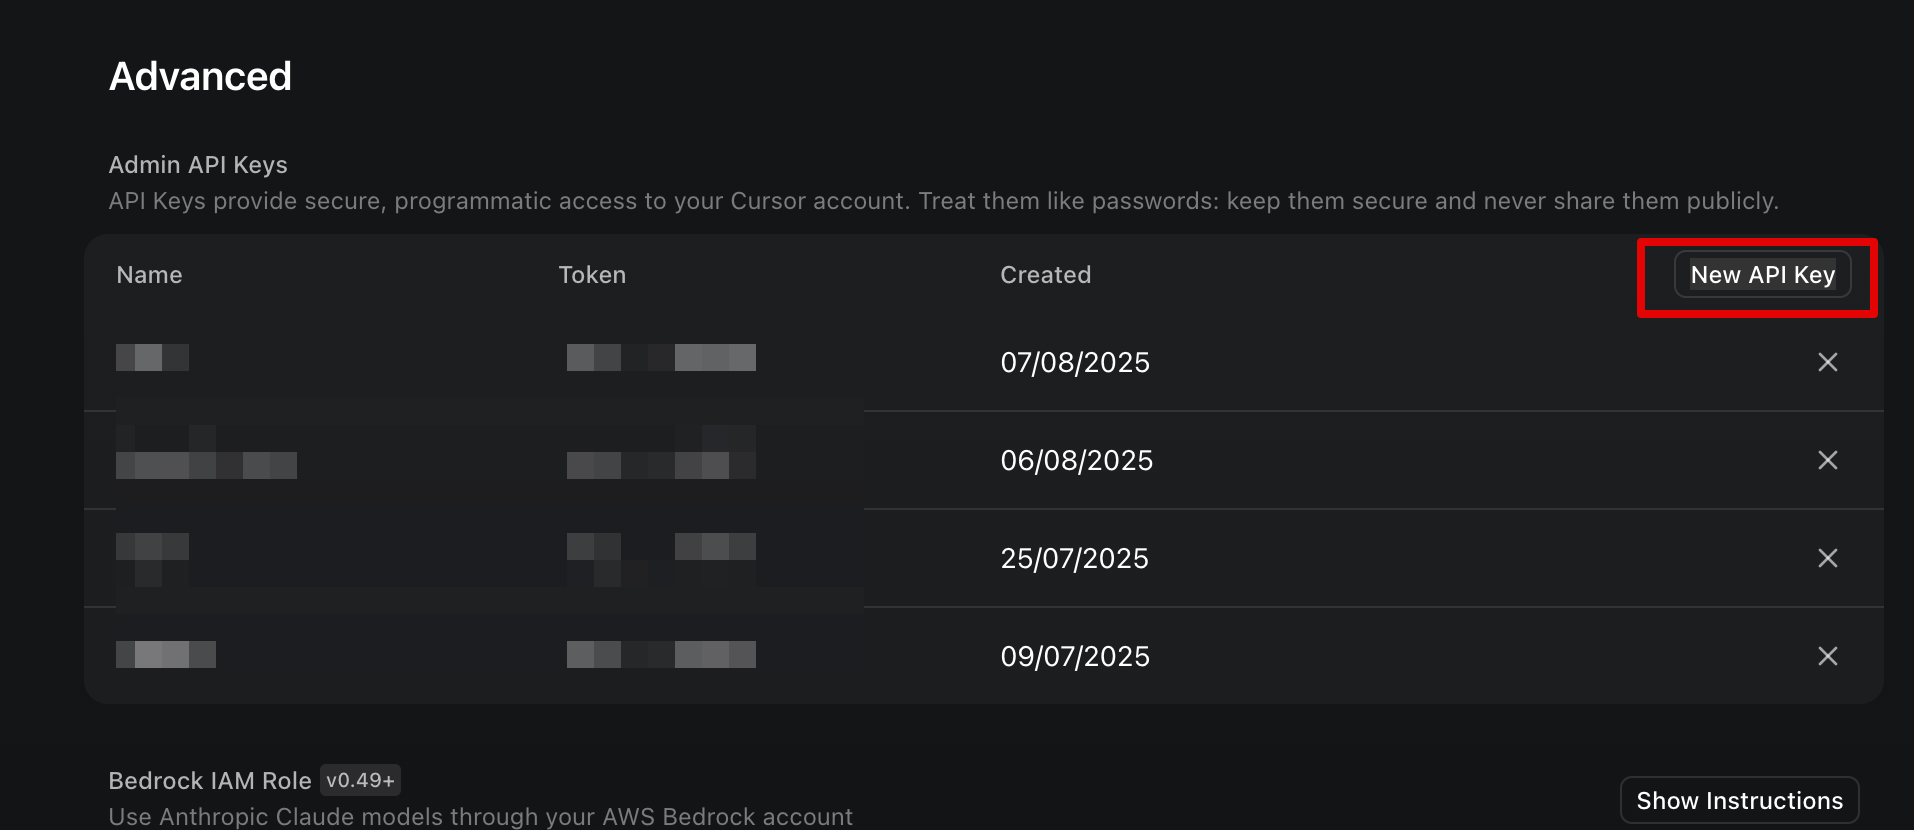
Task: Click the Name column header
Action: pyautogui.click(x=149, y=275)
